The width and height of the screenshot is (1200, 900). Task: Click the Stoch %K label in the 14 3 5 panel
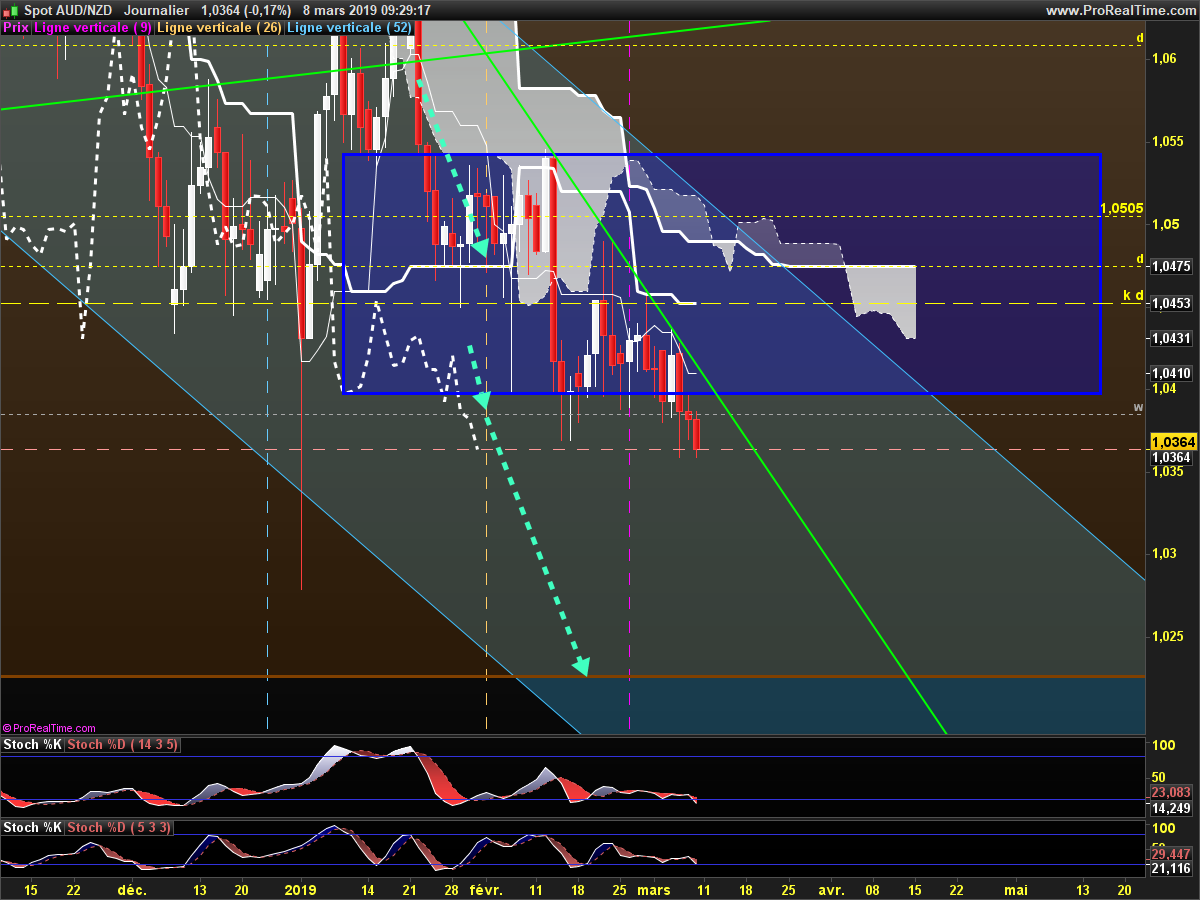coord(32,745)
